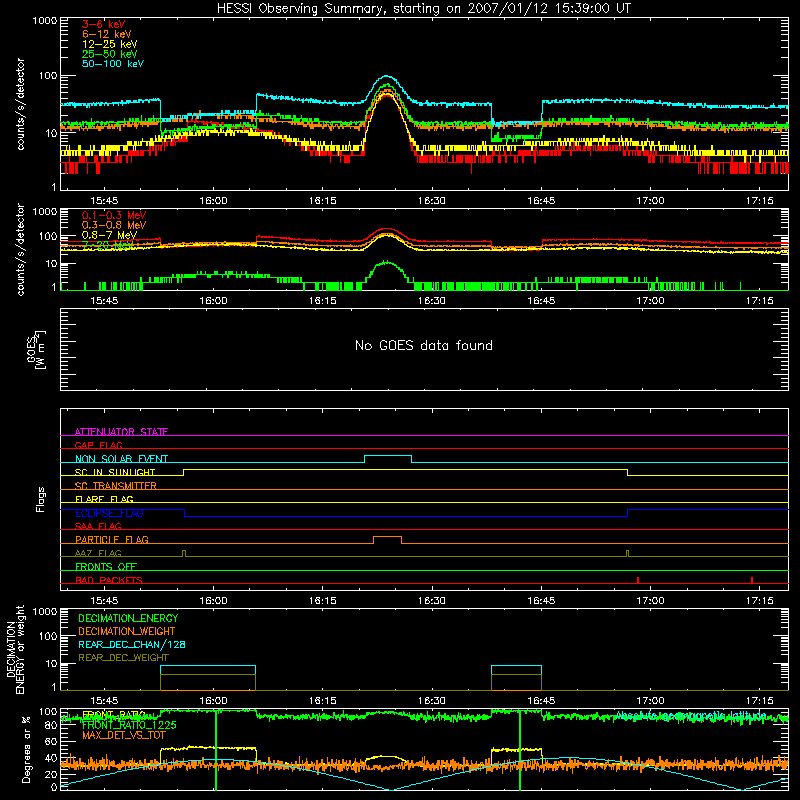800x800 pixels.
Task: Click the SAA_FLAG label
Action: [98, 526]
